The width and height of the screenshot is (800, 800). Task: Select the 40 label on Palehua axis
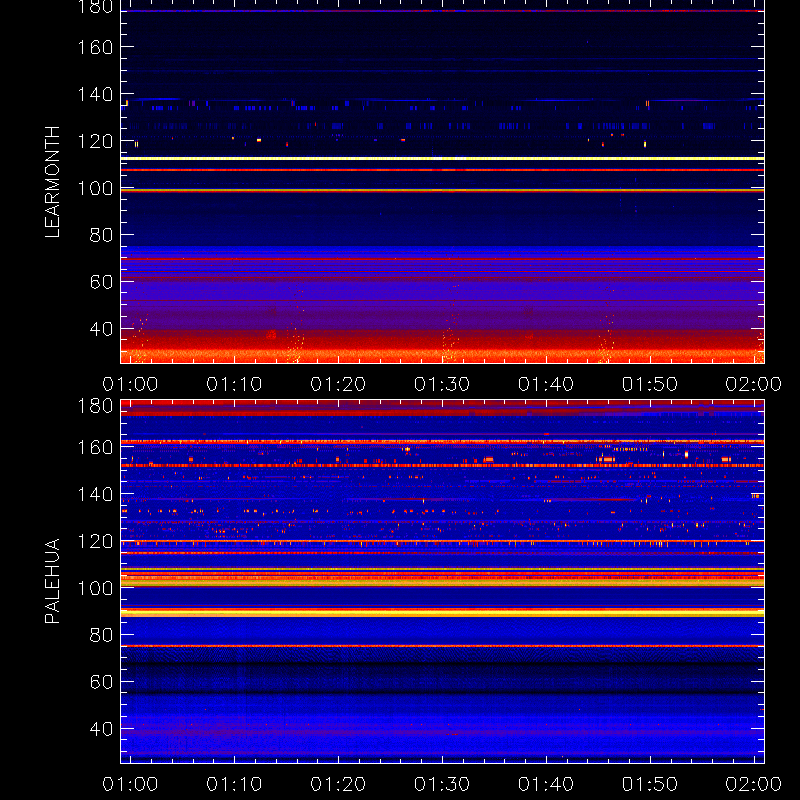[101, 729]
